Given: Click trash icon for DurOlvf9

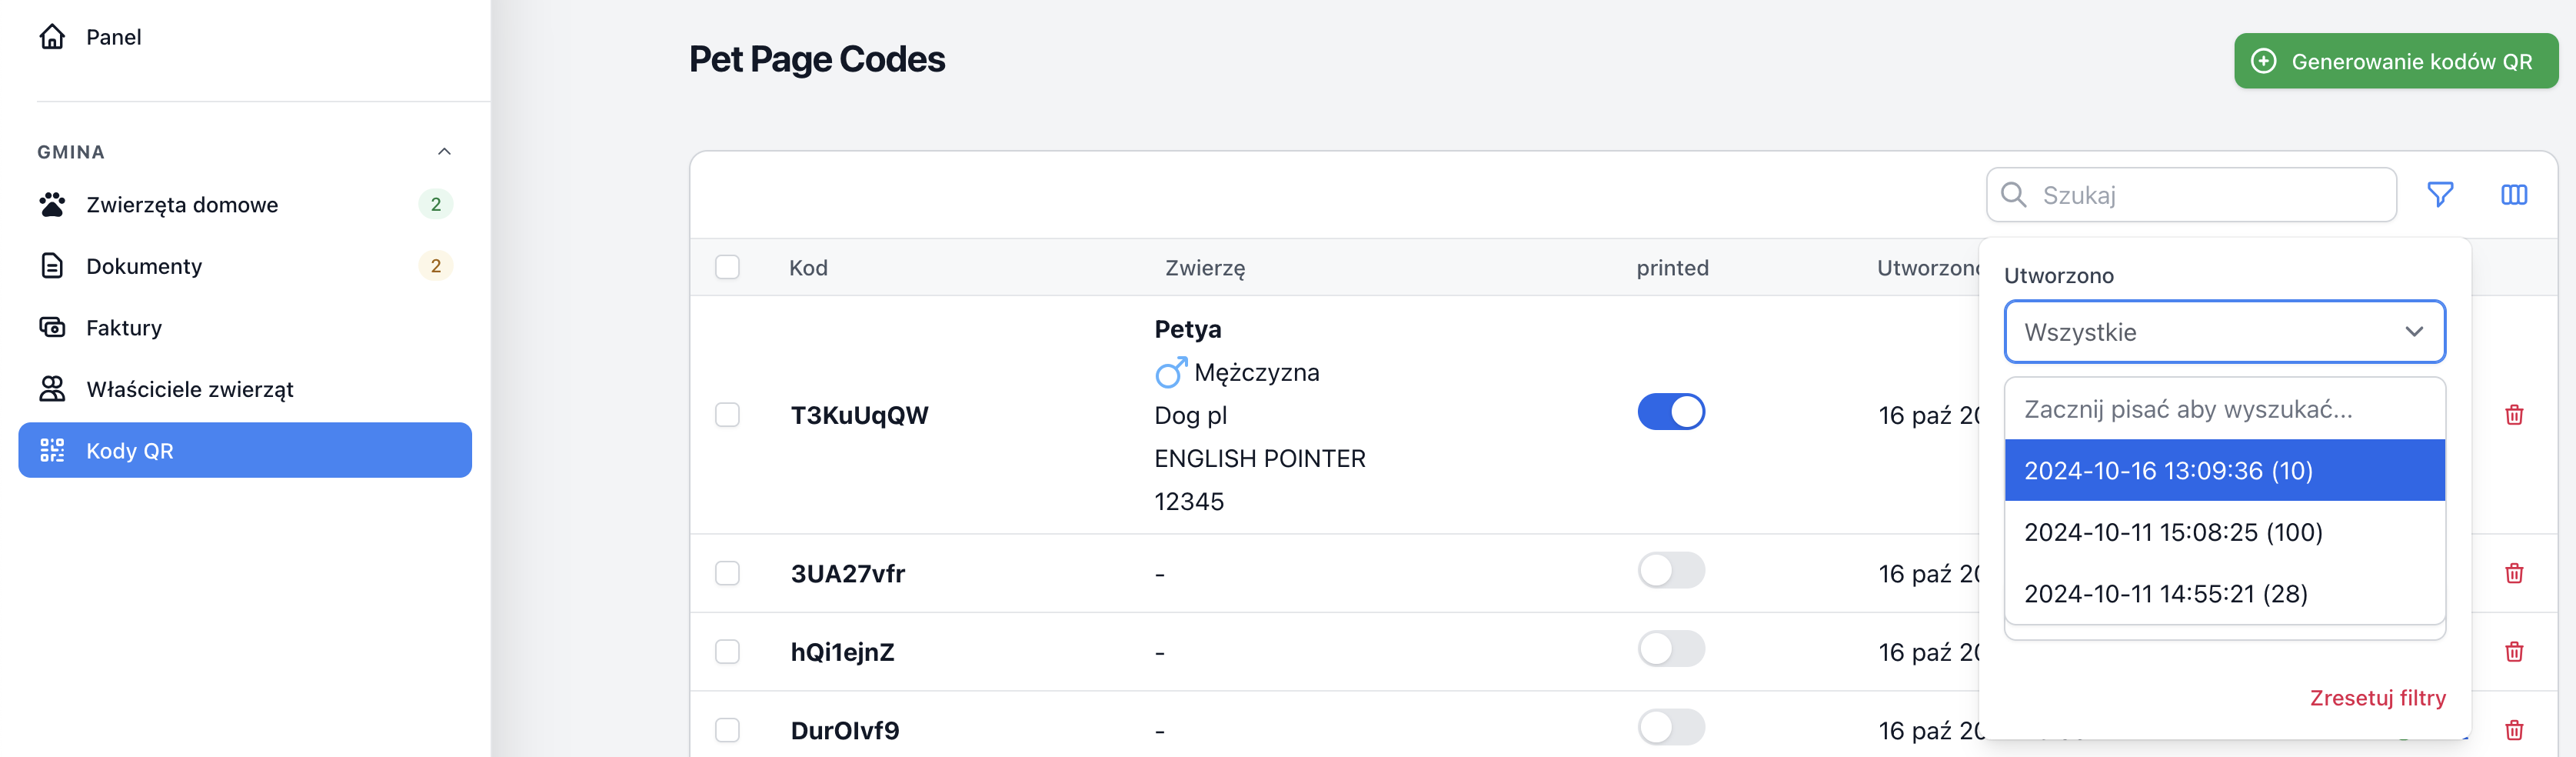Looking at the screenshot, I should pos(2513,730).
